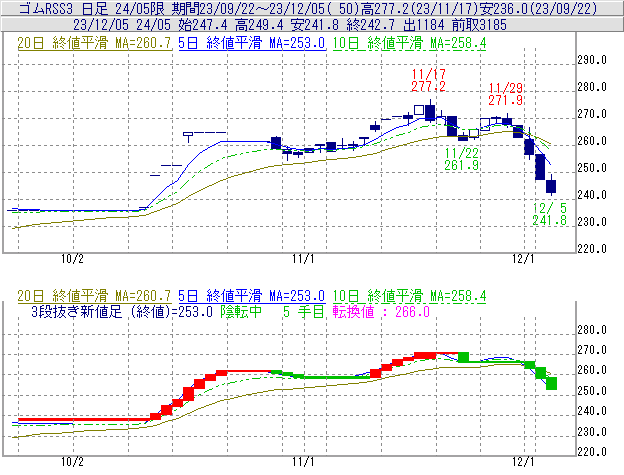Click the last green new-price block at 253
624x475 pixels.
click(551, 384)
